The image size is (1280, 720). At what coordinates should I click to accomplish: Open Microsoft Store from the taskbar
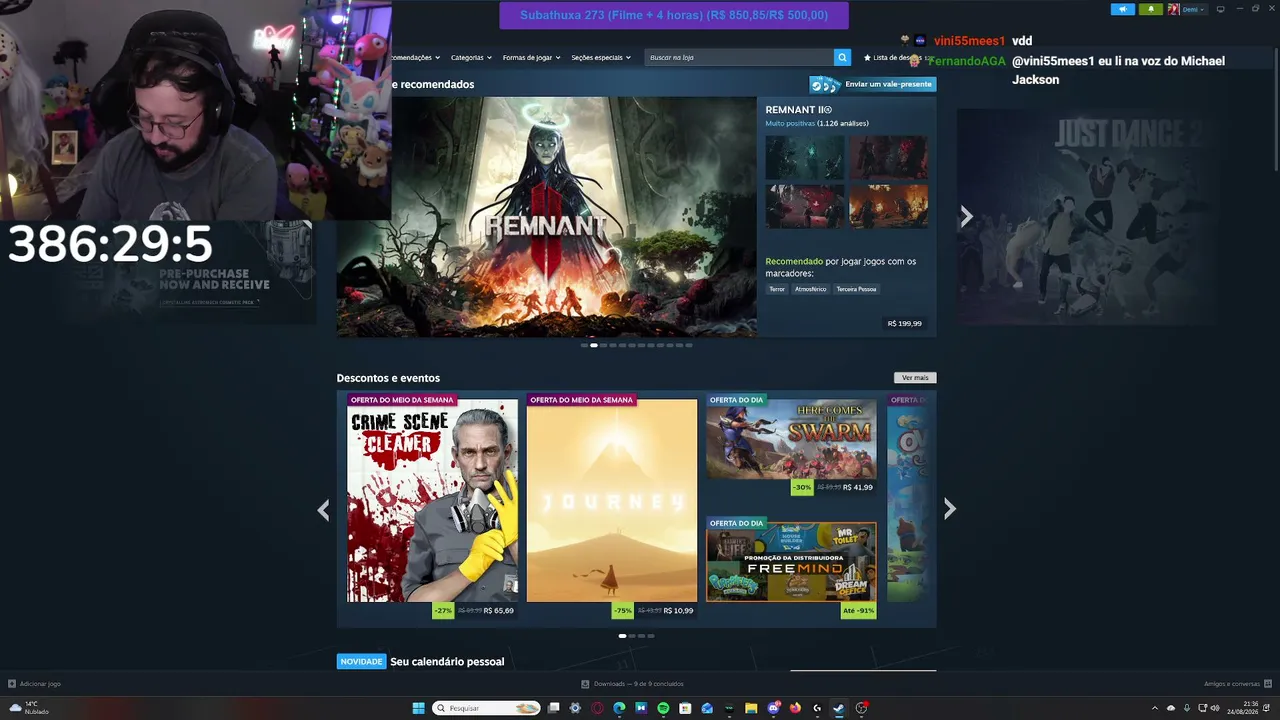[685, 708]
